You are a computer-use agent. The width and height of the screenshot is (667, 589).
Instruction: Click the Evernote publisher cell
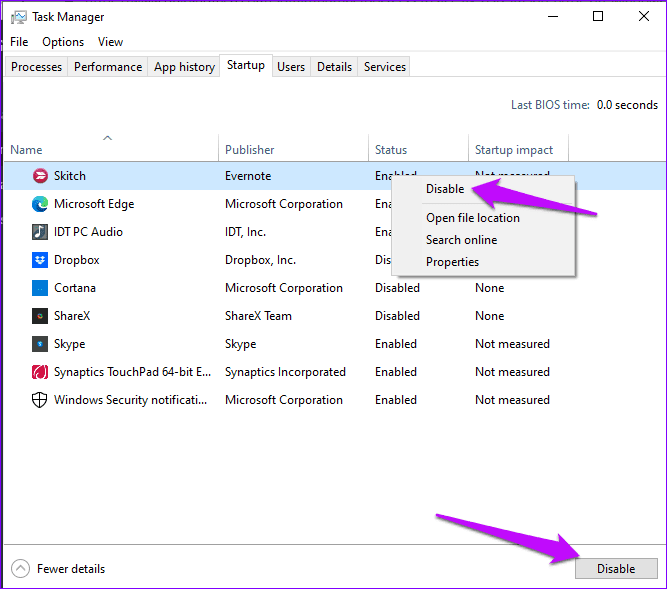[x=248, y=176]
